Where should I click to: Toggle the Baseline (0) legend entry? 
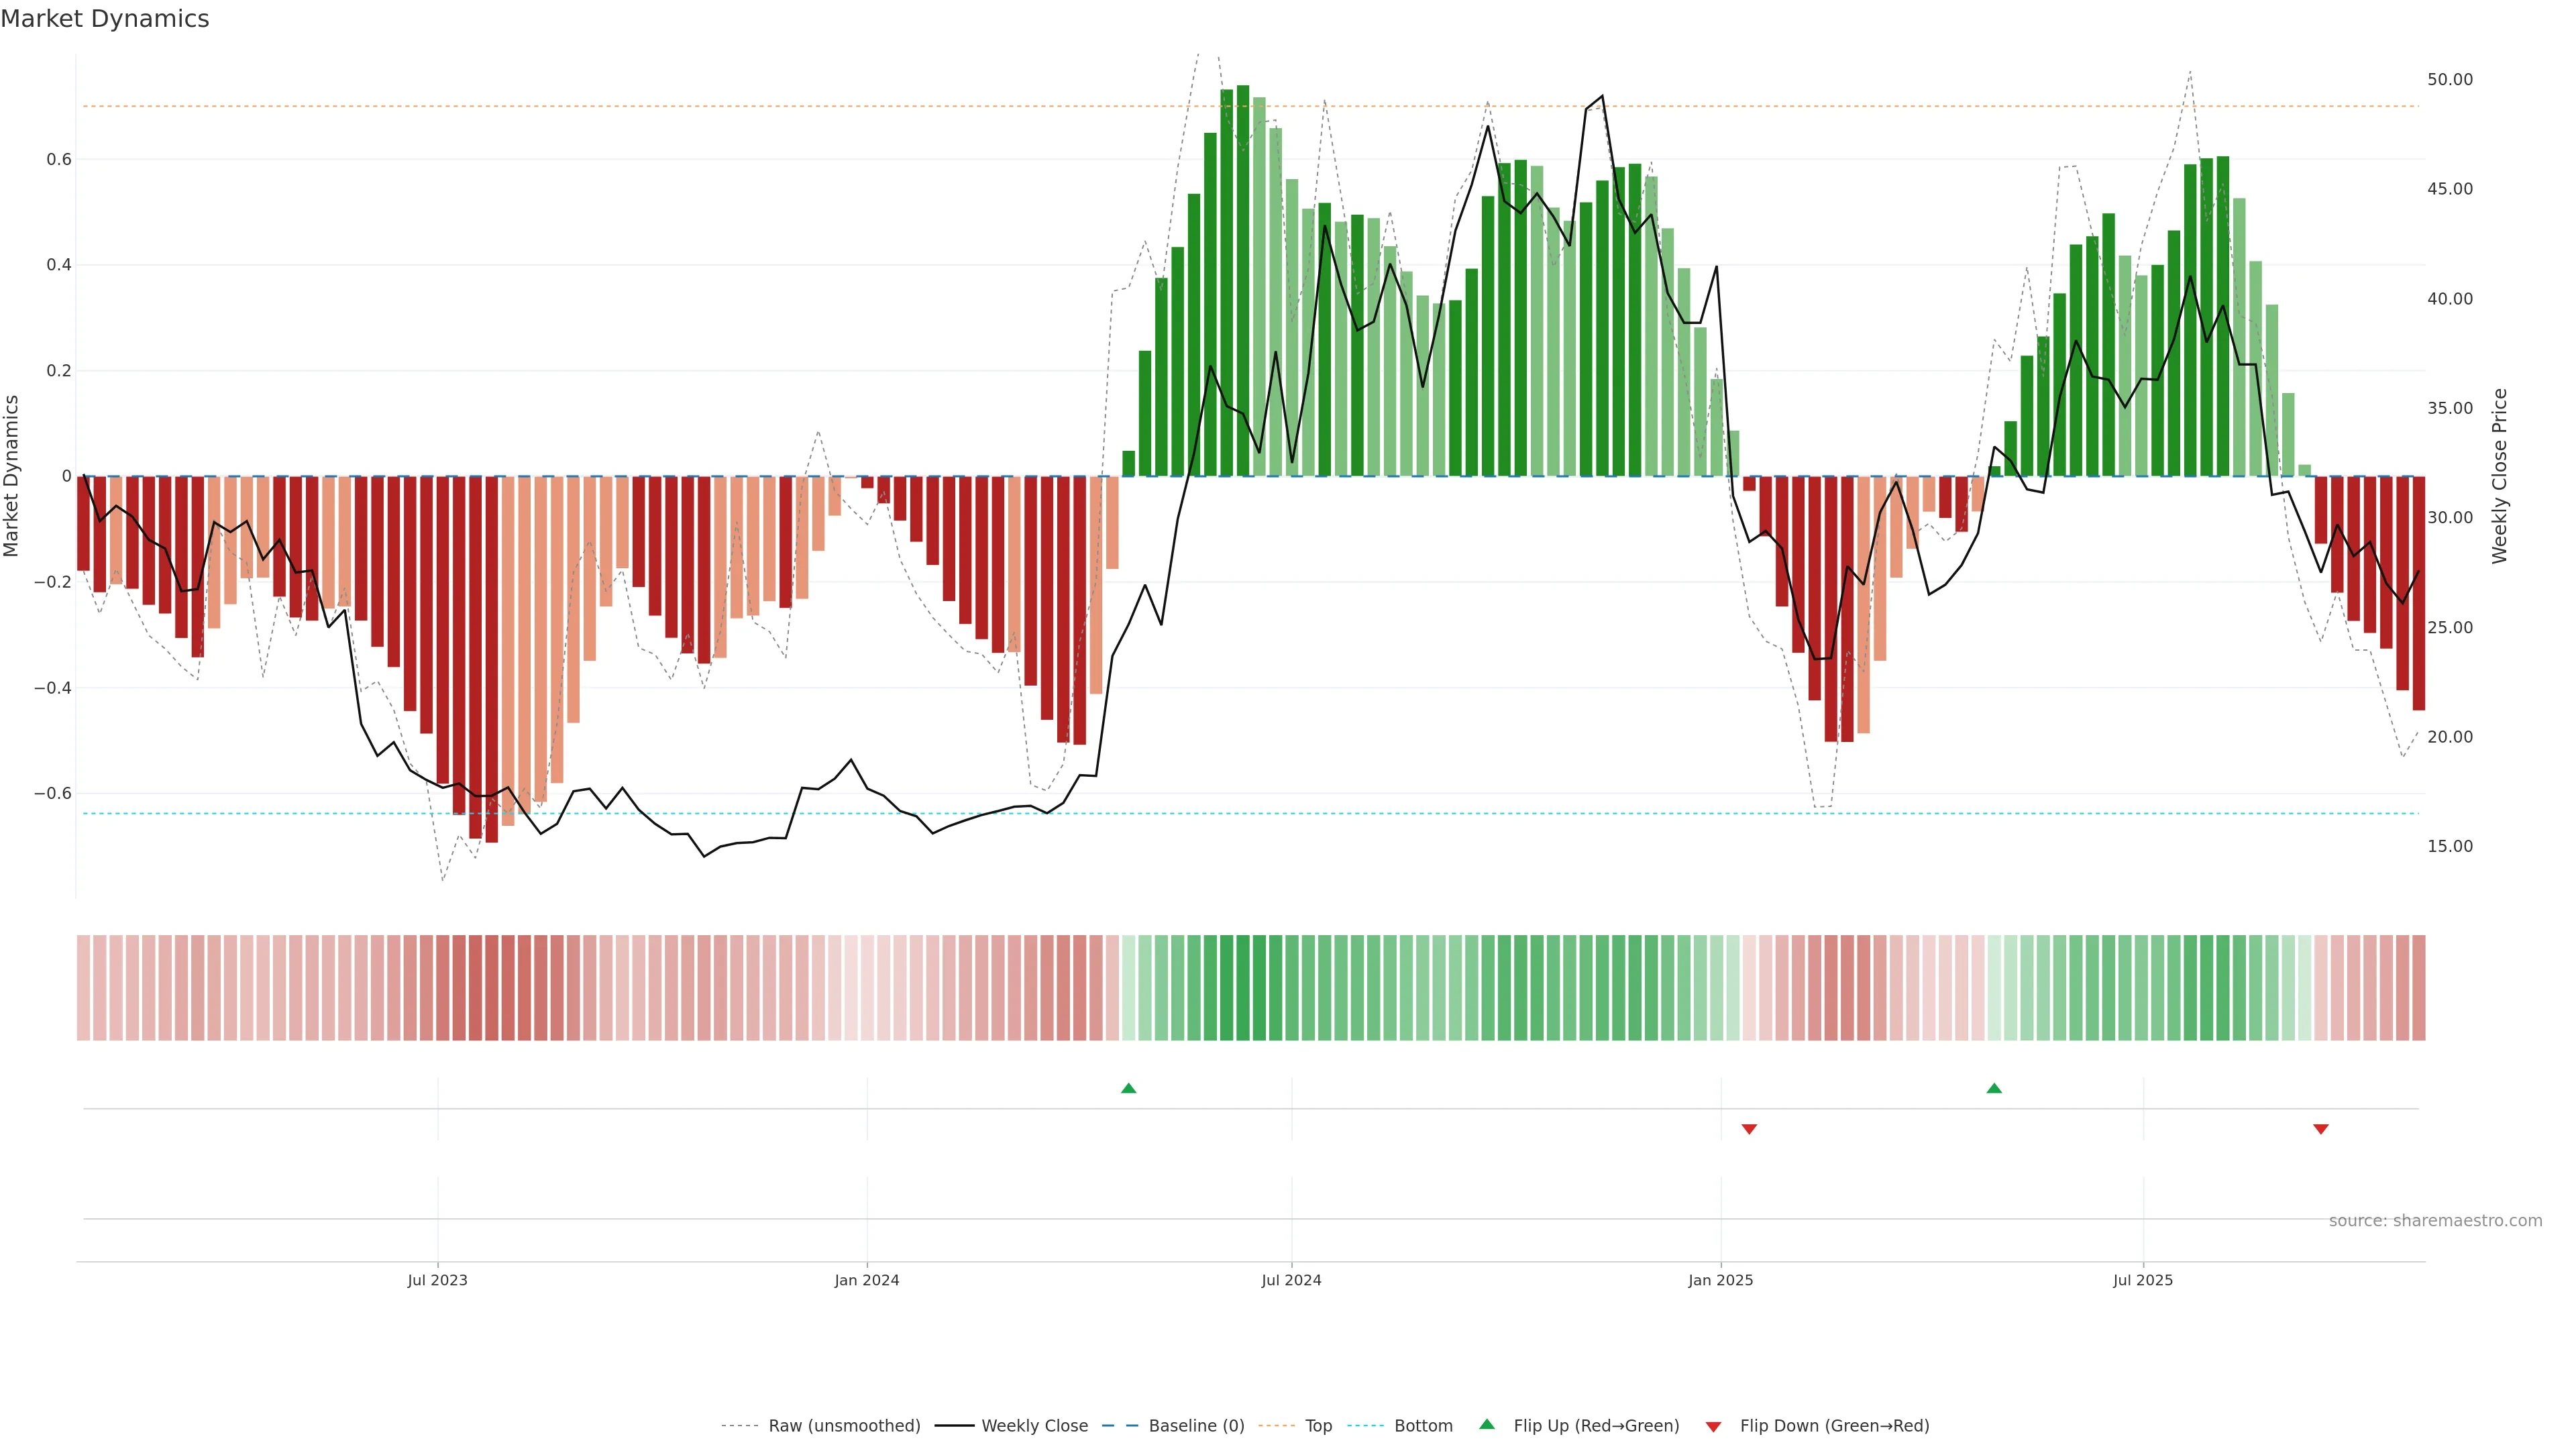click(1196, 1426)
